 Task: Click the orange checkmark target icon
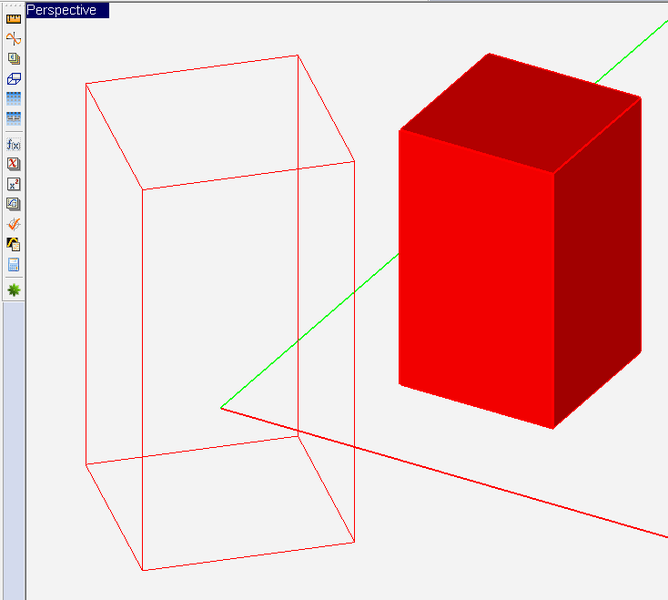click(x=14, y=224)
